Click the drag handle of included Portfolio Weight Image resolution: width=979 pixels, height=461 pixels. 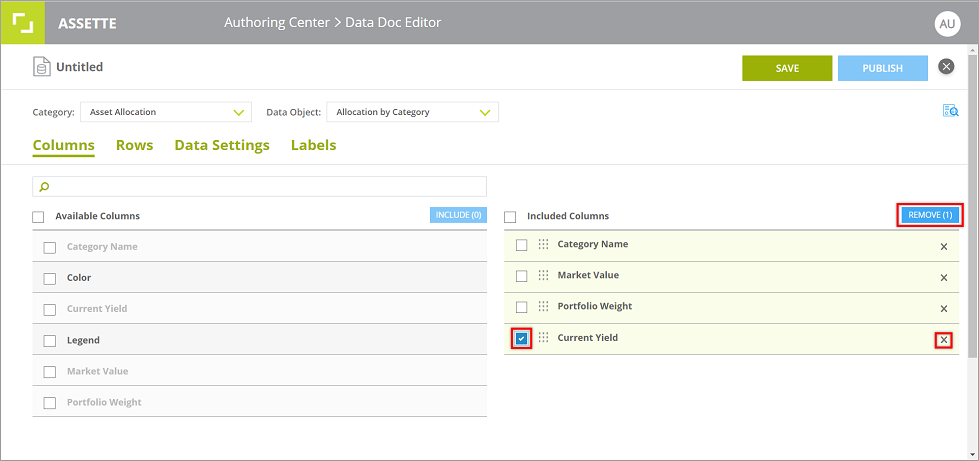coord(543,307)
